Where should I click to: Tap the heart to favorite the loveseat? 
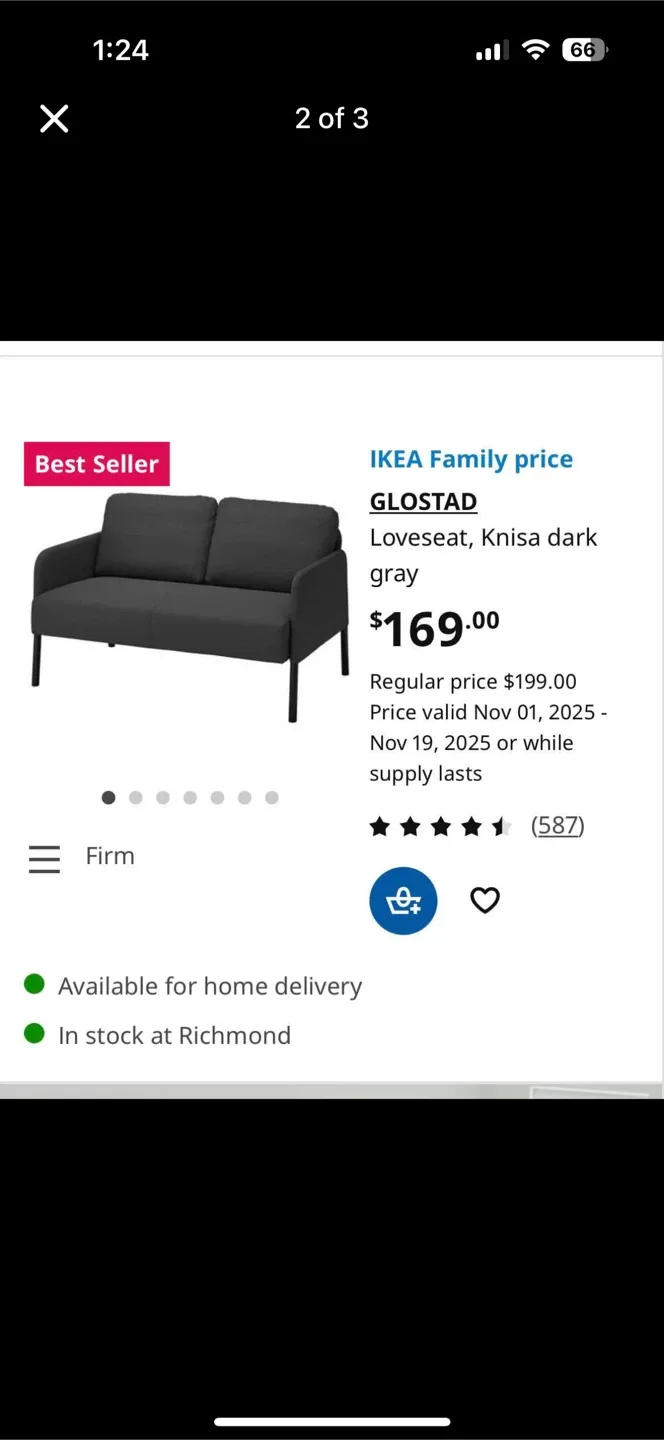click(x=484, y=900)
